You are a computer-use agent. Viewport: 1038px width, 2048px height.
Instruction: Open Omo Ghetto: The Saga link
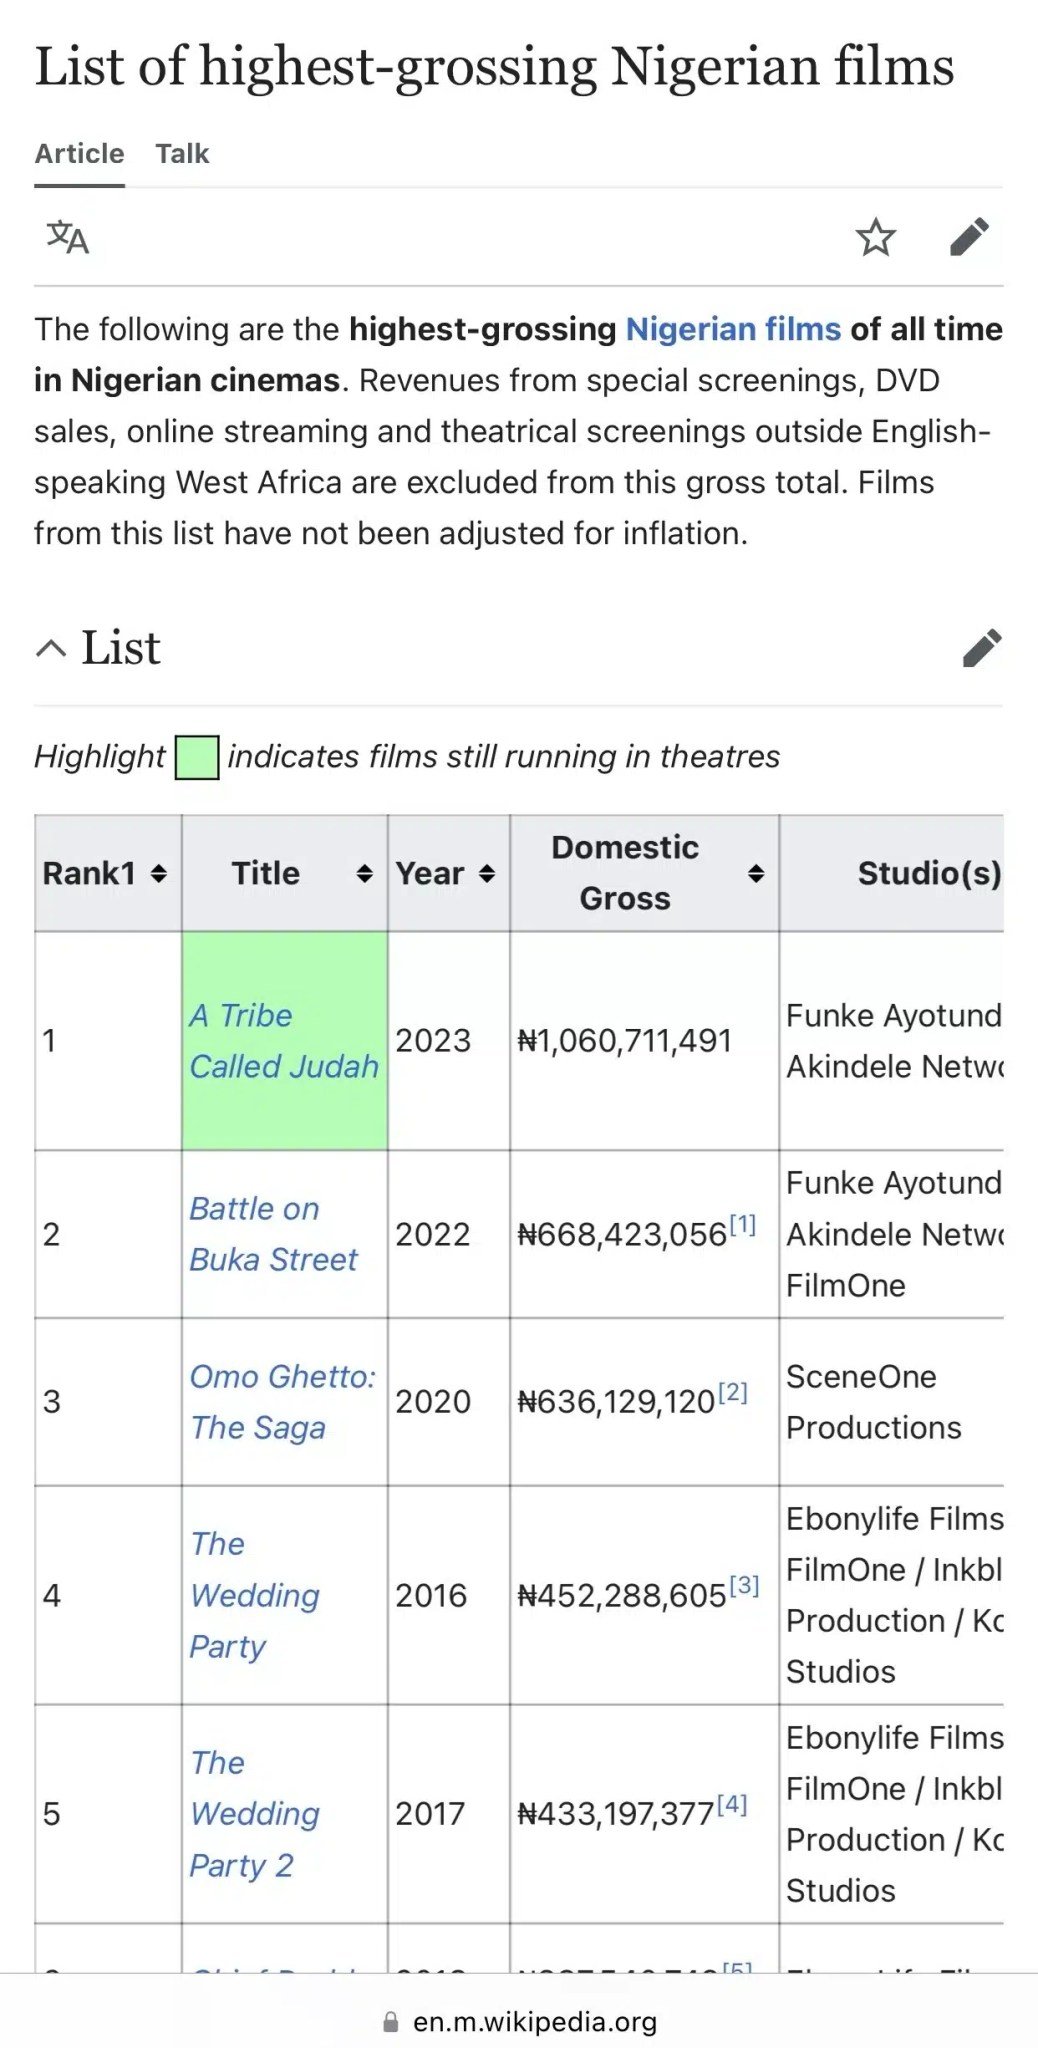click(x=282, y=1402)
